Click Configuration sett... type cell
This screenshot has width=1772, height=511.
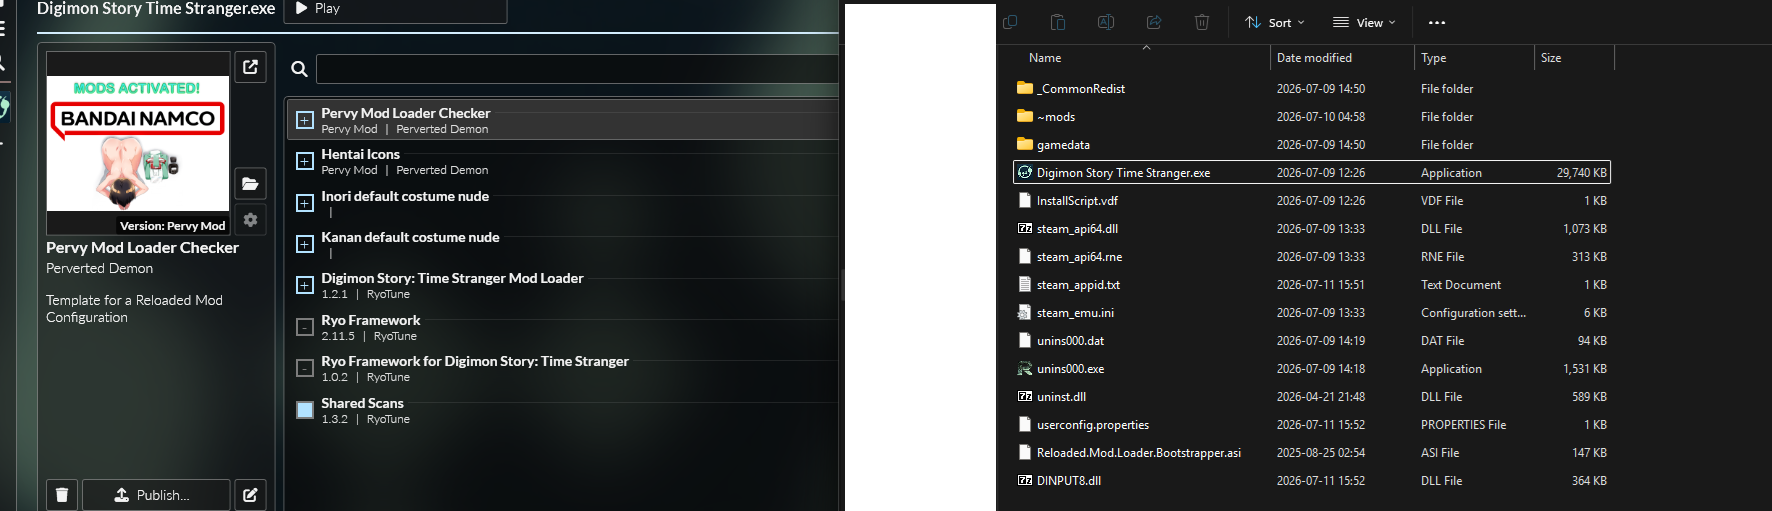pyautogui.click(x=1473, y=313)
